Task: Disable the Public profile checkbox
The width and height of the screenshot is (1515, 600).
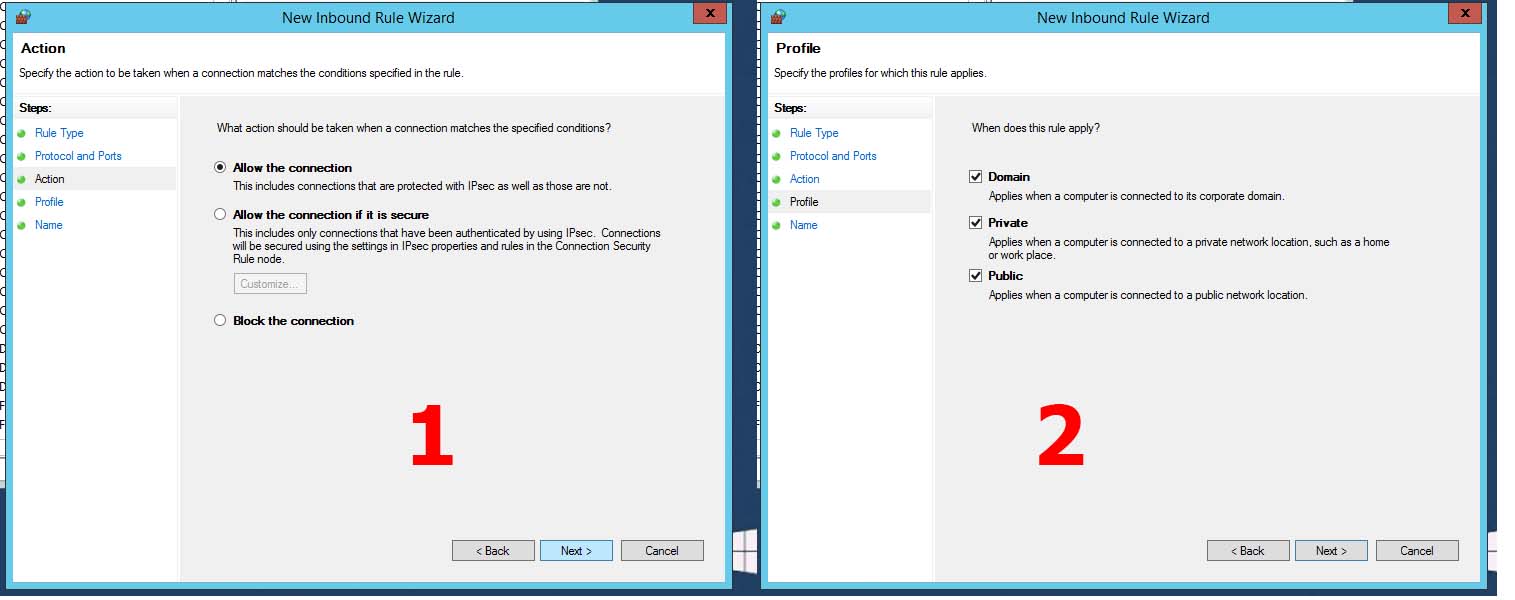Action: click(x=976, y=276)
